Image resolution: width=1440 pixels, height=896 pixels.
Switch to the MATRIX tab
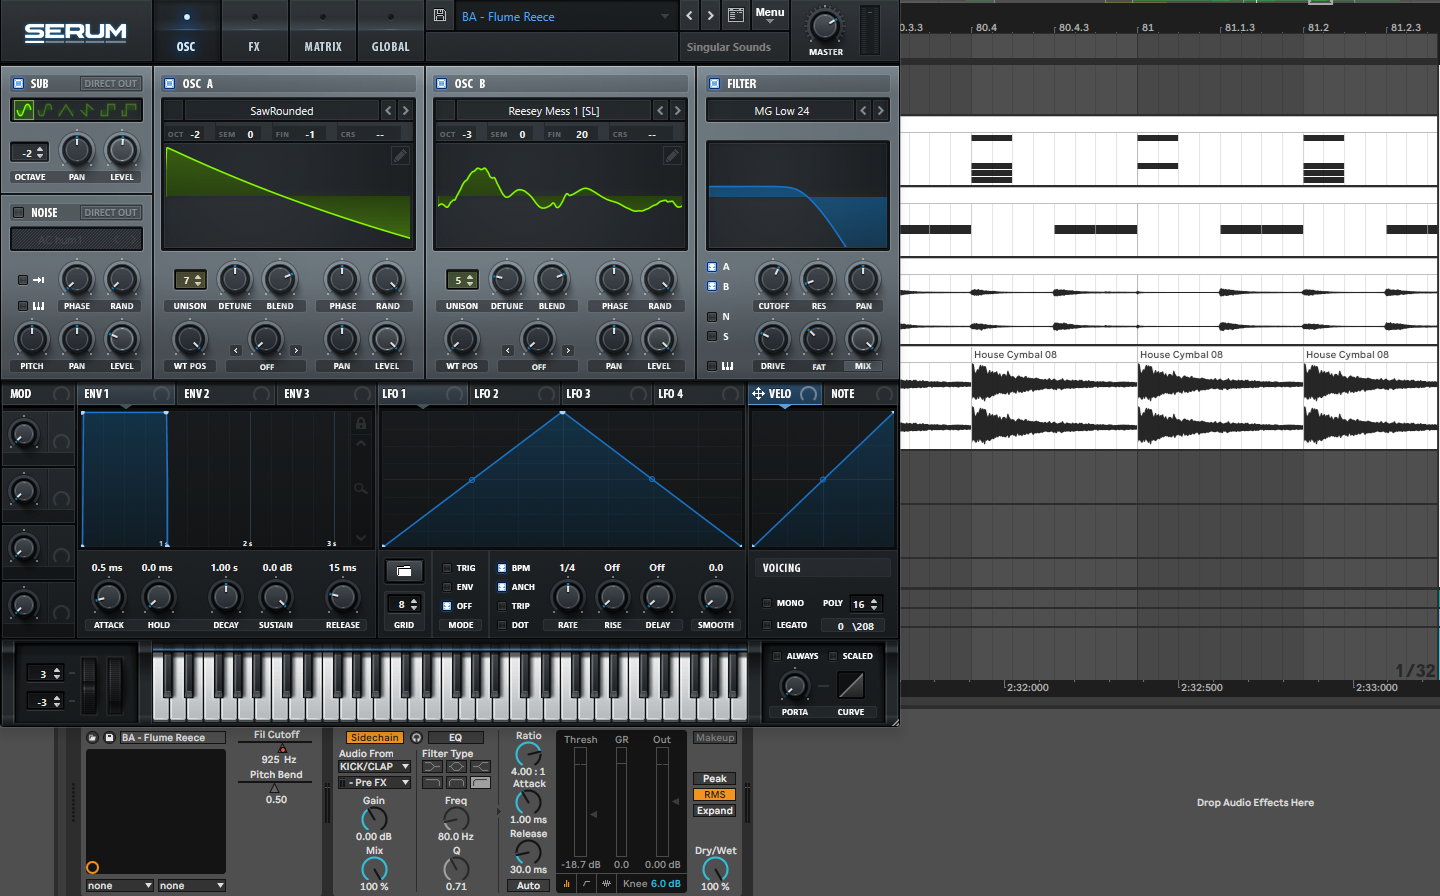click(323, 31)
